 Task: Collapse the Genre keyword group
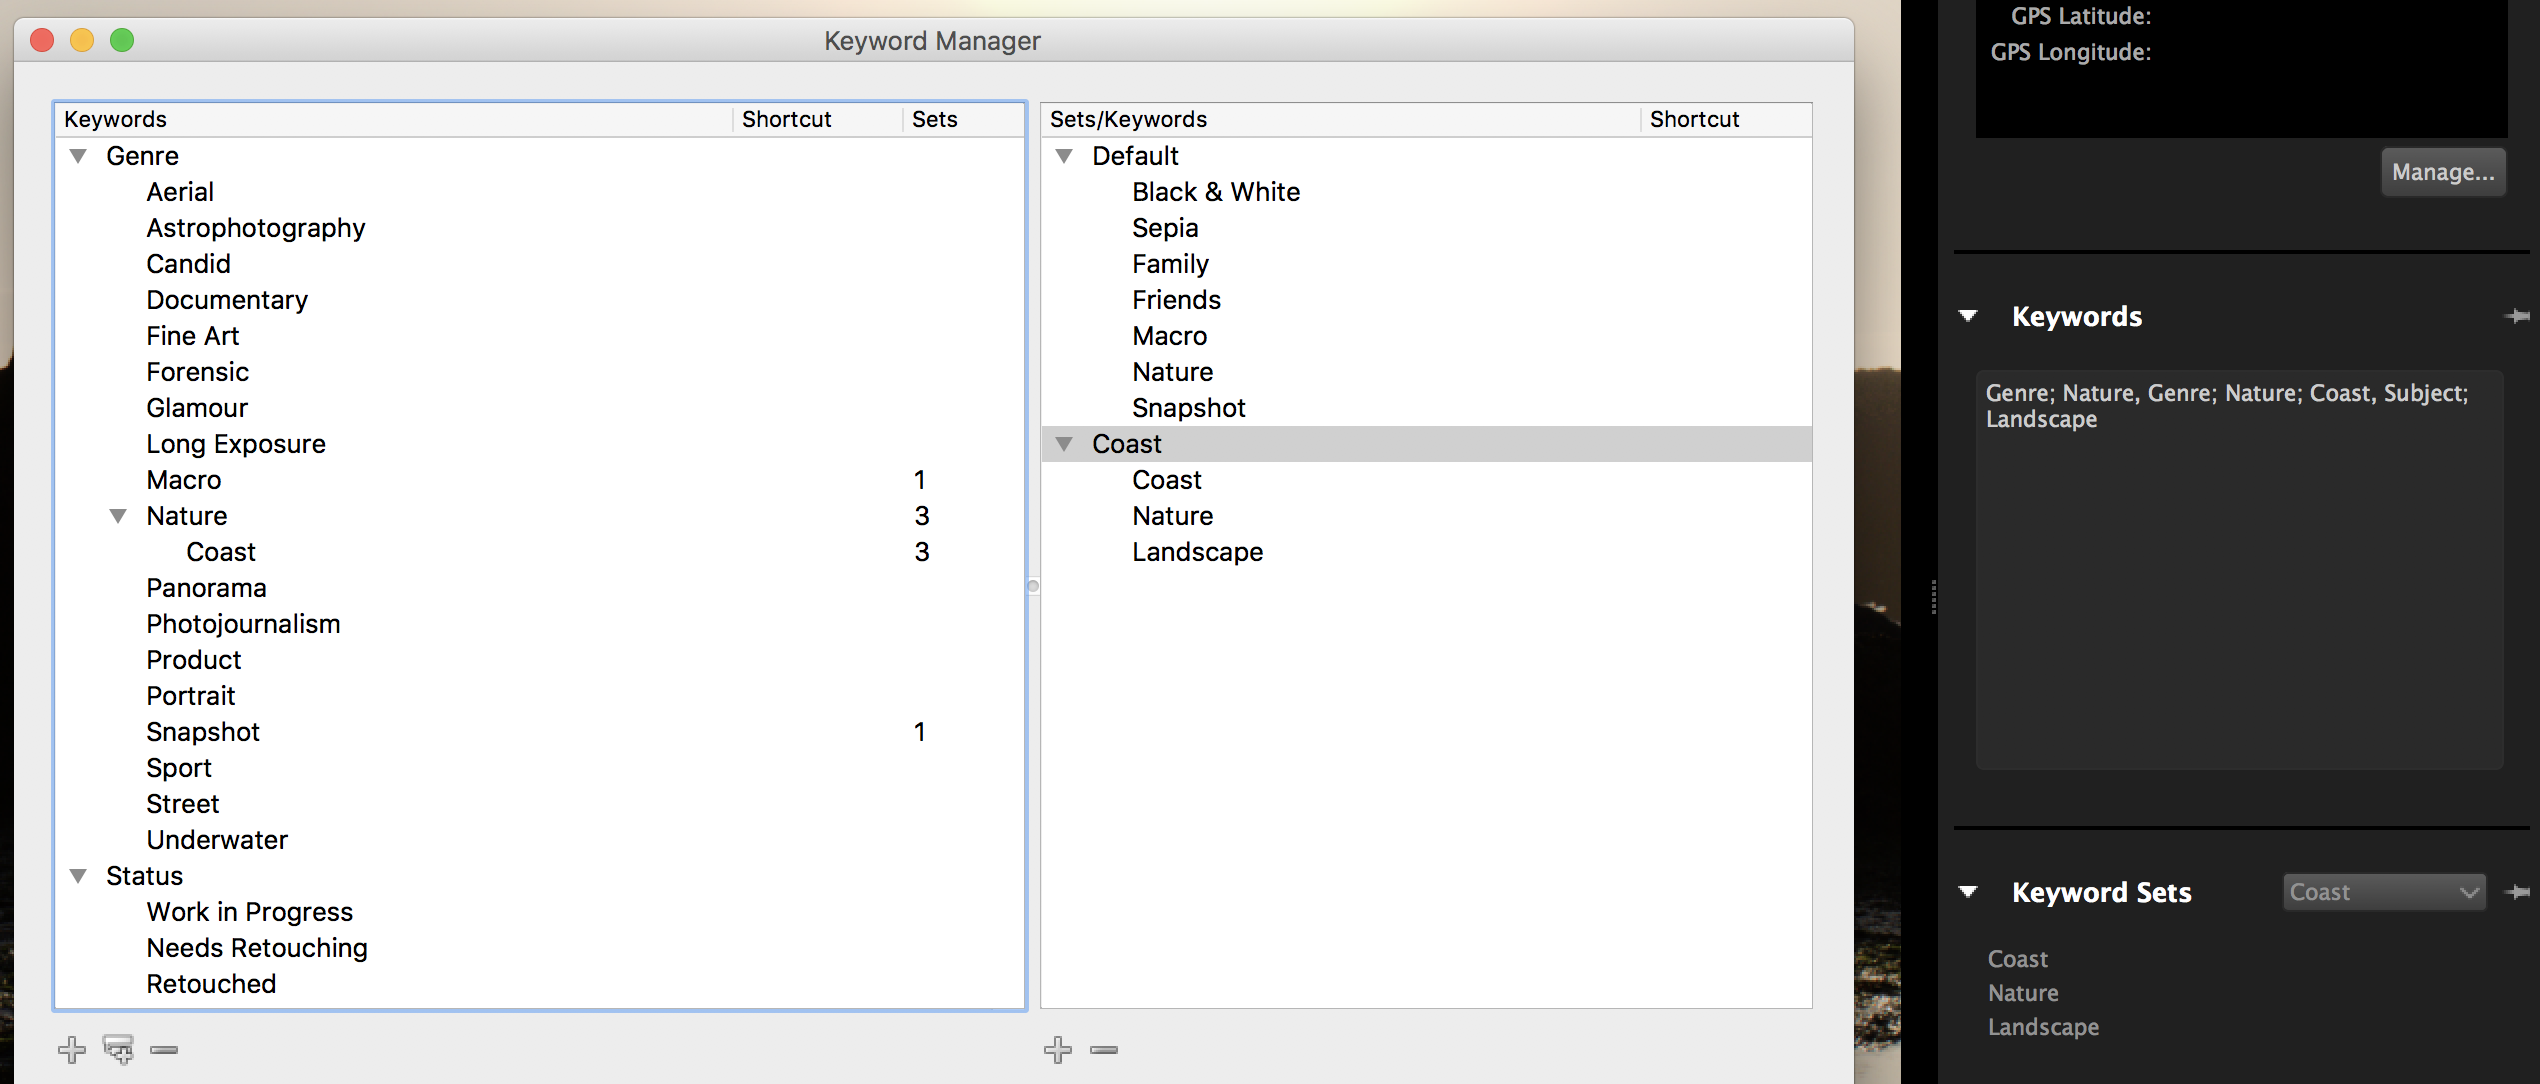pos(78,156)
